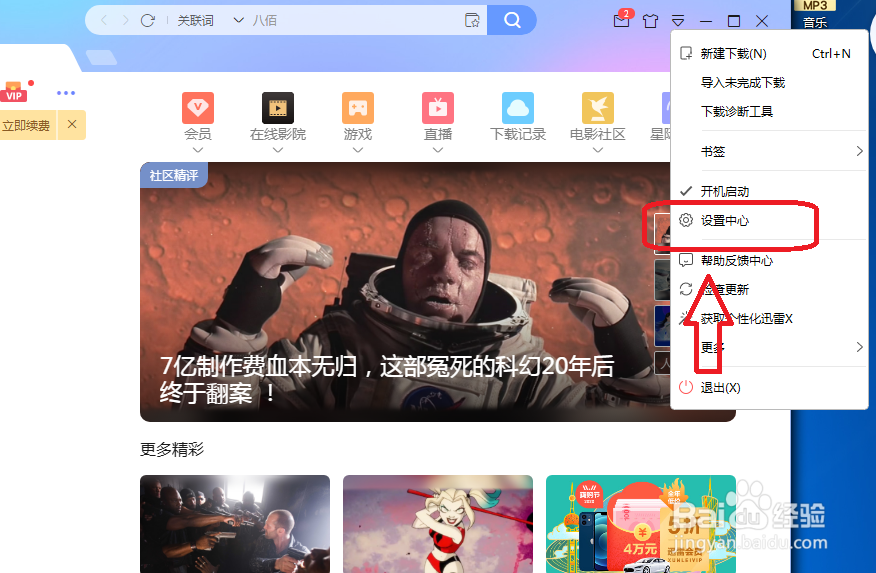Click the bookmark star icon in search bar
The image size is (876, 573).
pos(472,21)
